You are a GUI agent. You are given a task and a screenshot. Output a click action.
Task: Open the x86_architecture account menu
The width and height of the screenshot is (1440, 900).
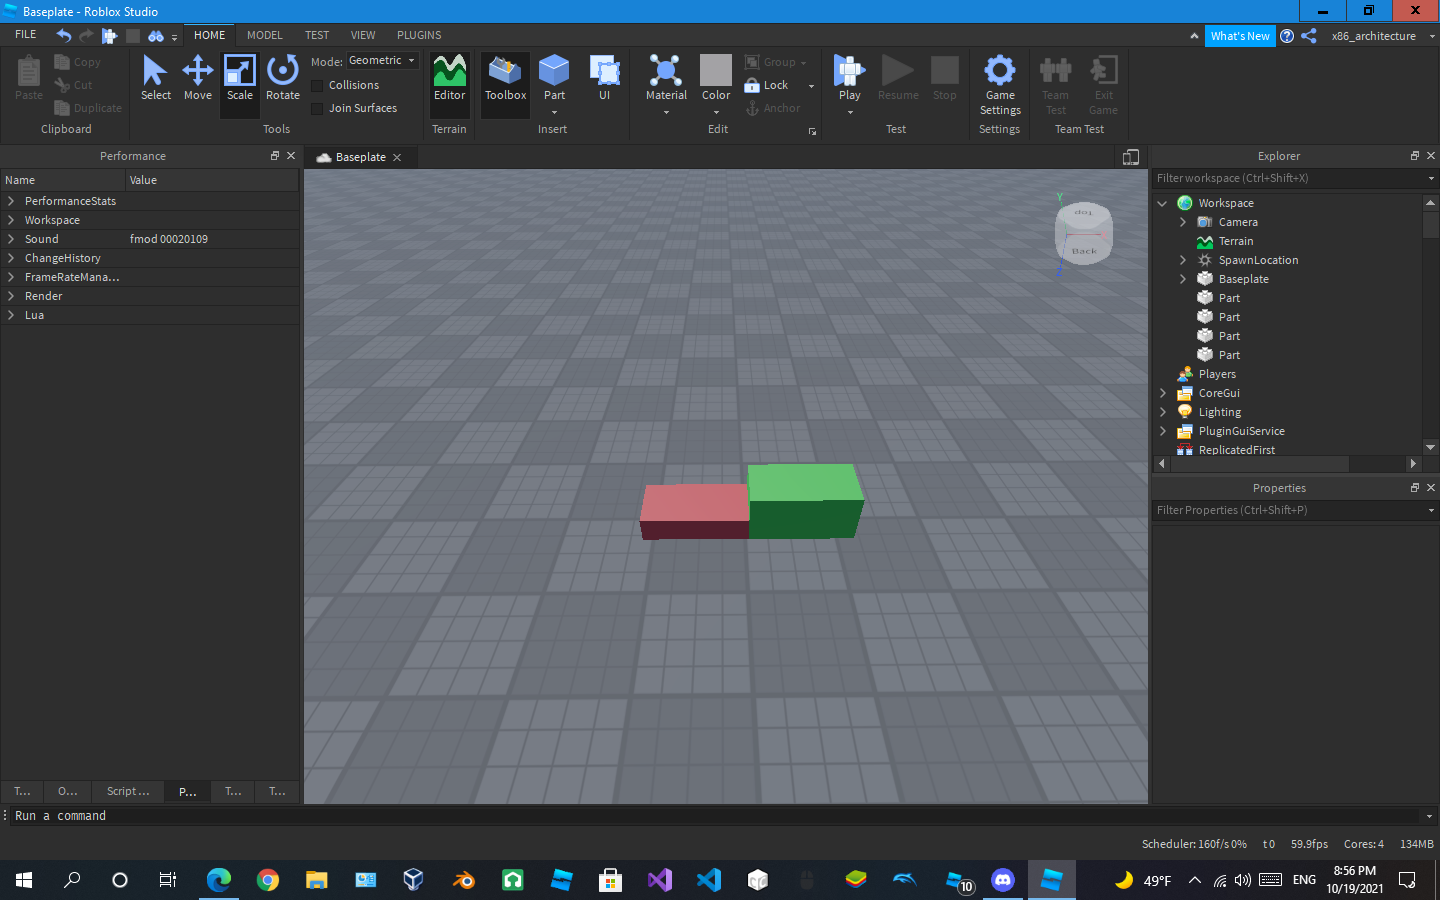click(1381, 36)
